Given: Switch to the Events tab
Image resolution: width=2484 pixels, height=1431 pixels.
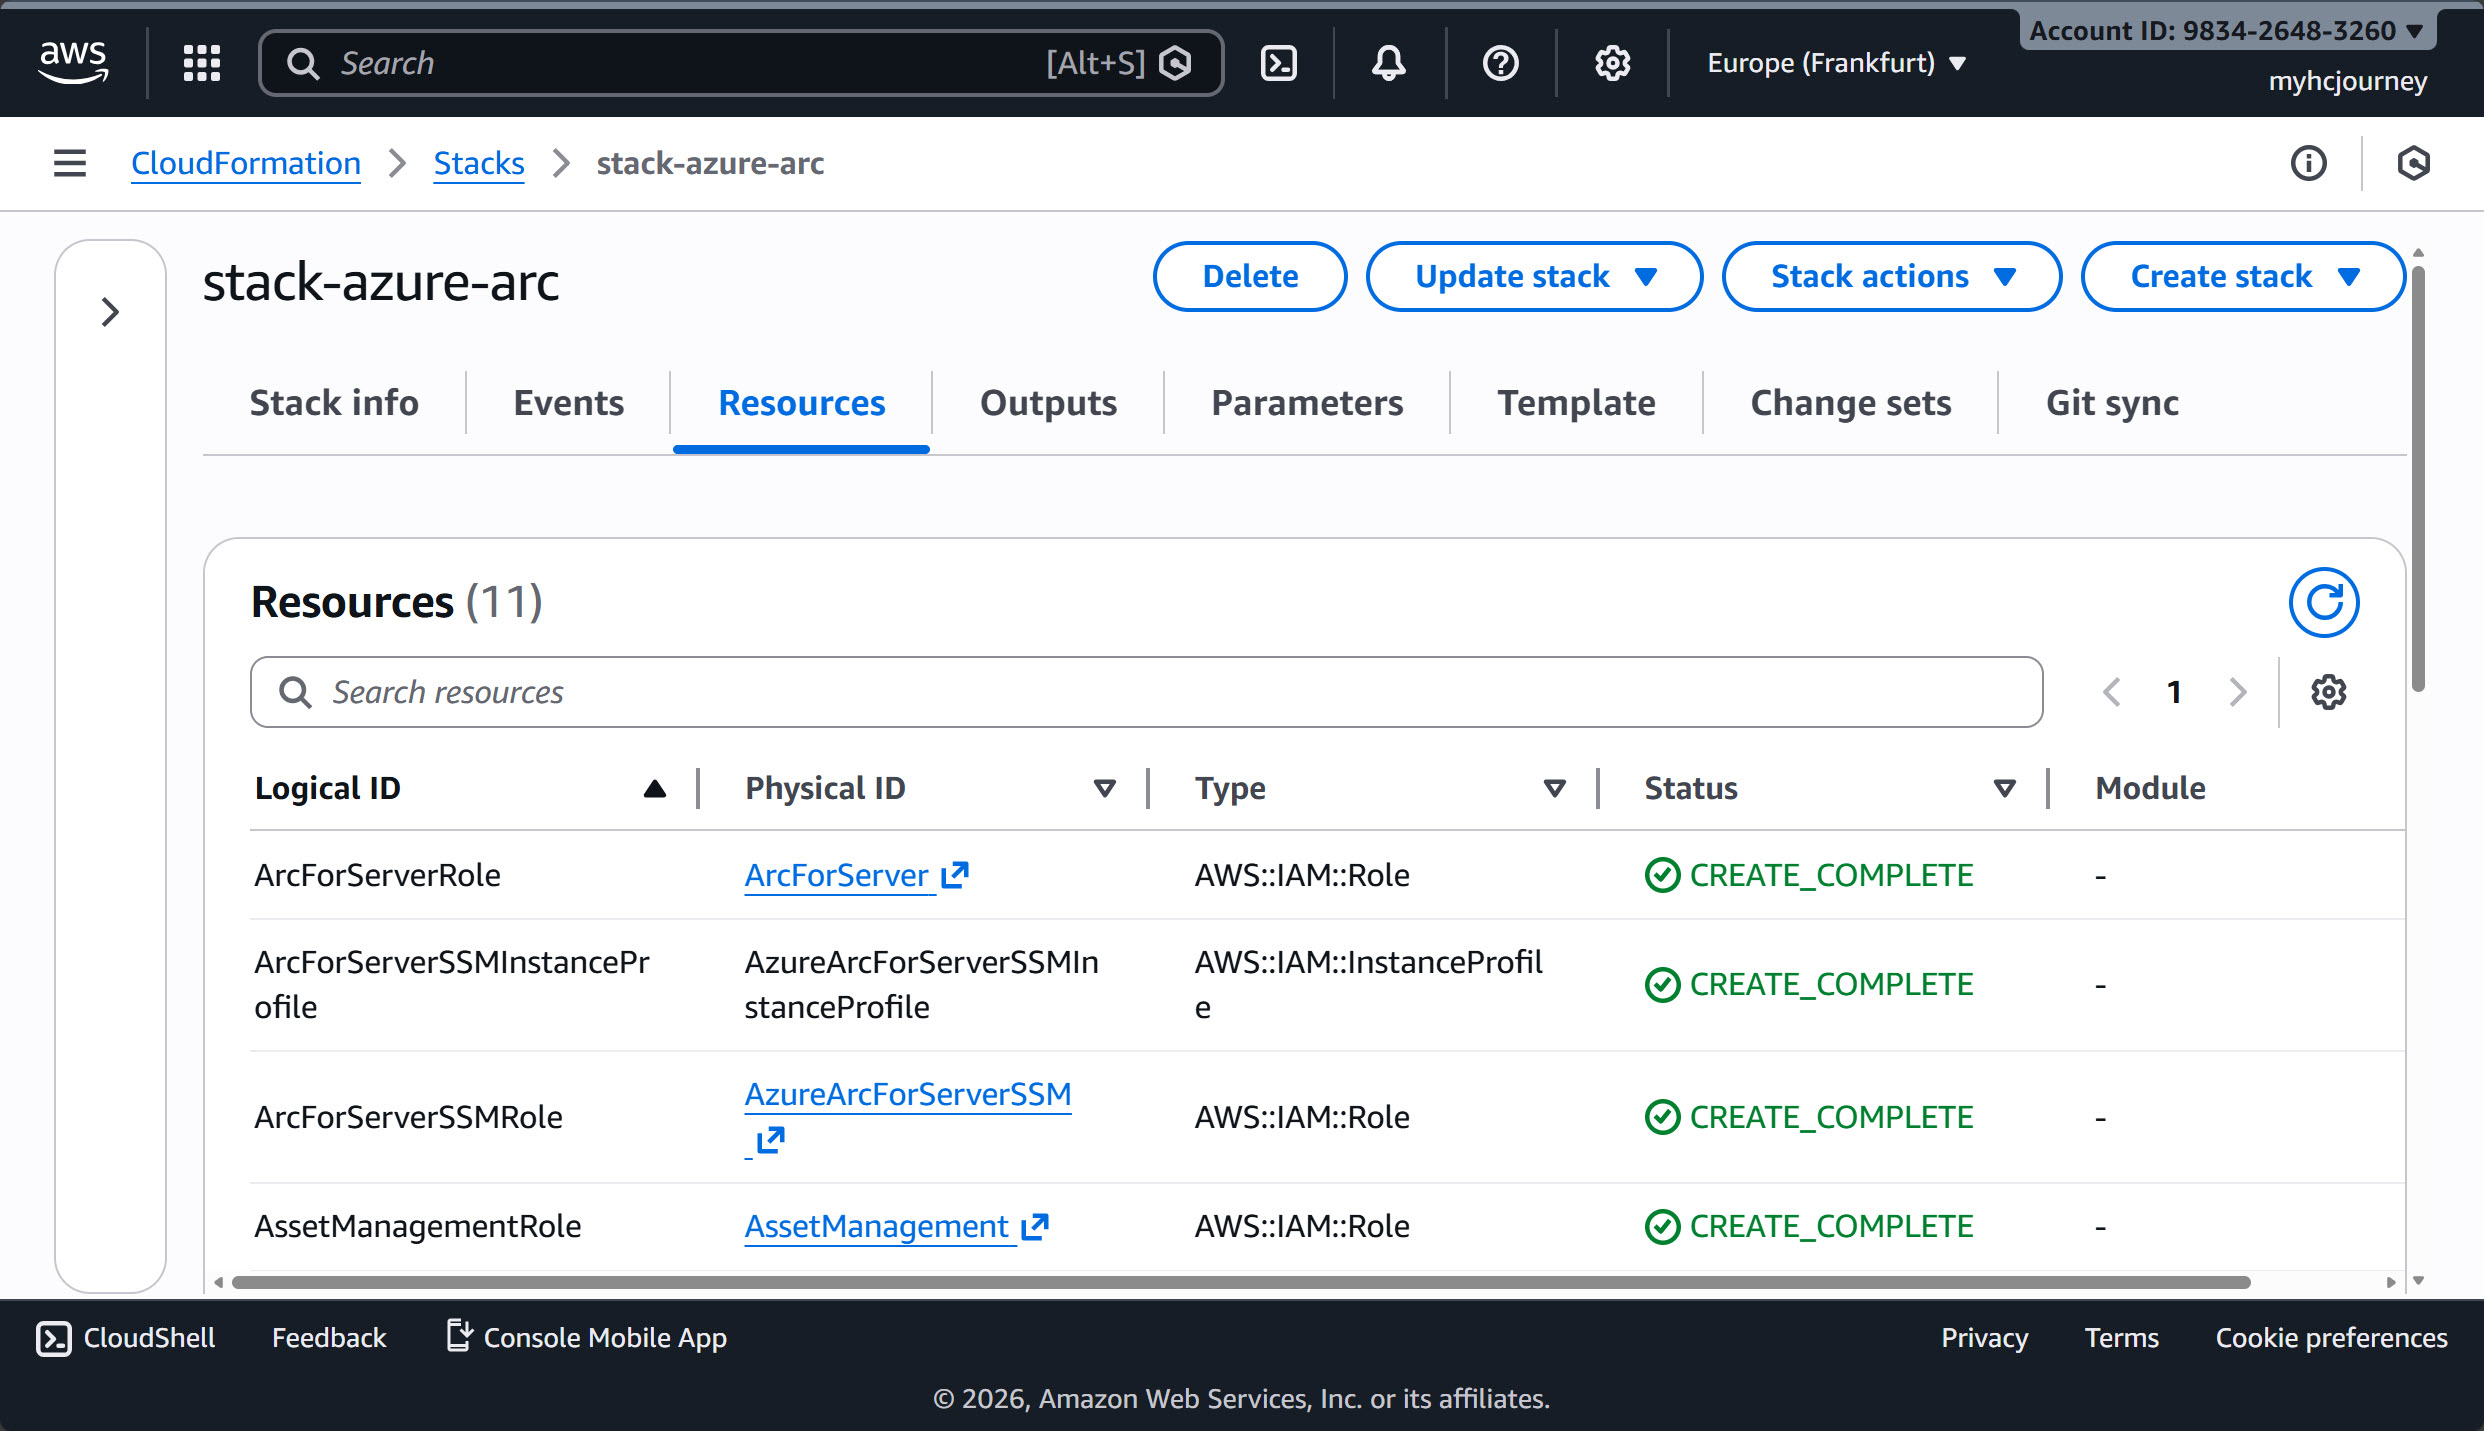Looking at the screenshot, I should (568, 403).
